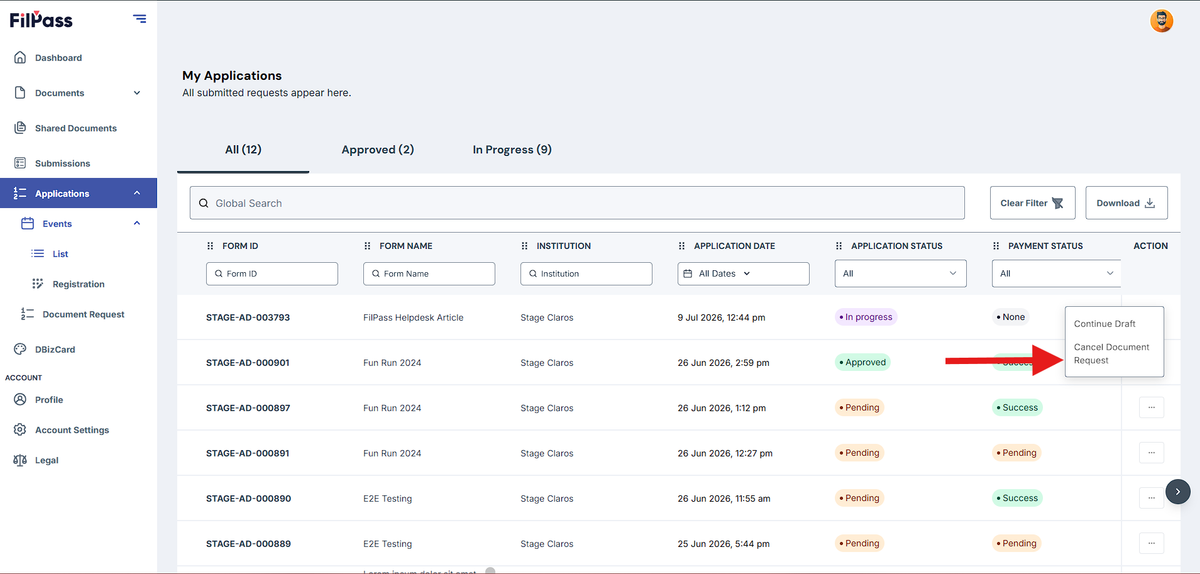Viewport: 1200px width, 574px height.
Task: Open the Application Status filter dropdown
Action: tap(901, 273)
